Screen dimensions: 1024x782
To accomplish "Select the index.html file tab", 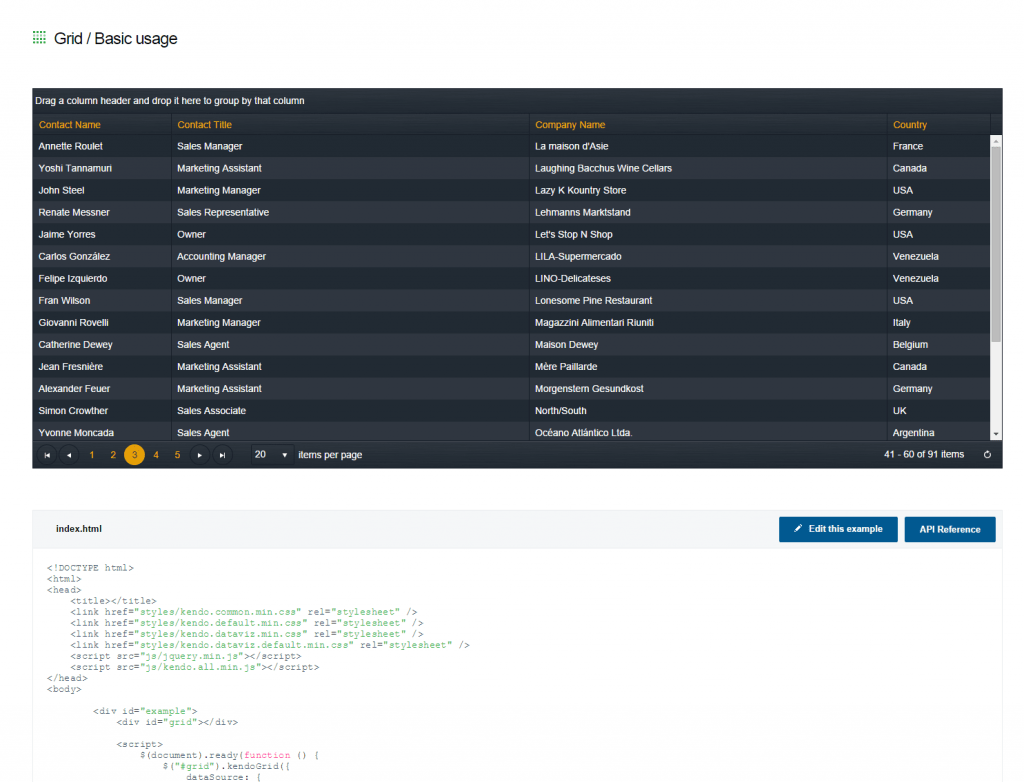I will click(x=79, y=529).
